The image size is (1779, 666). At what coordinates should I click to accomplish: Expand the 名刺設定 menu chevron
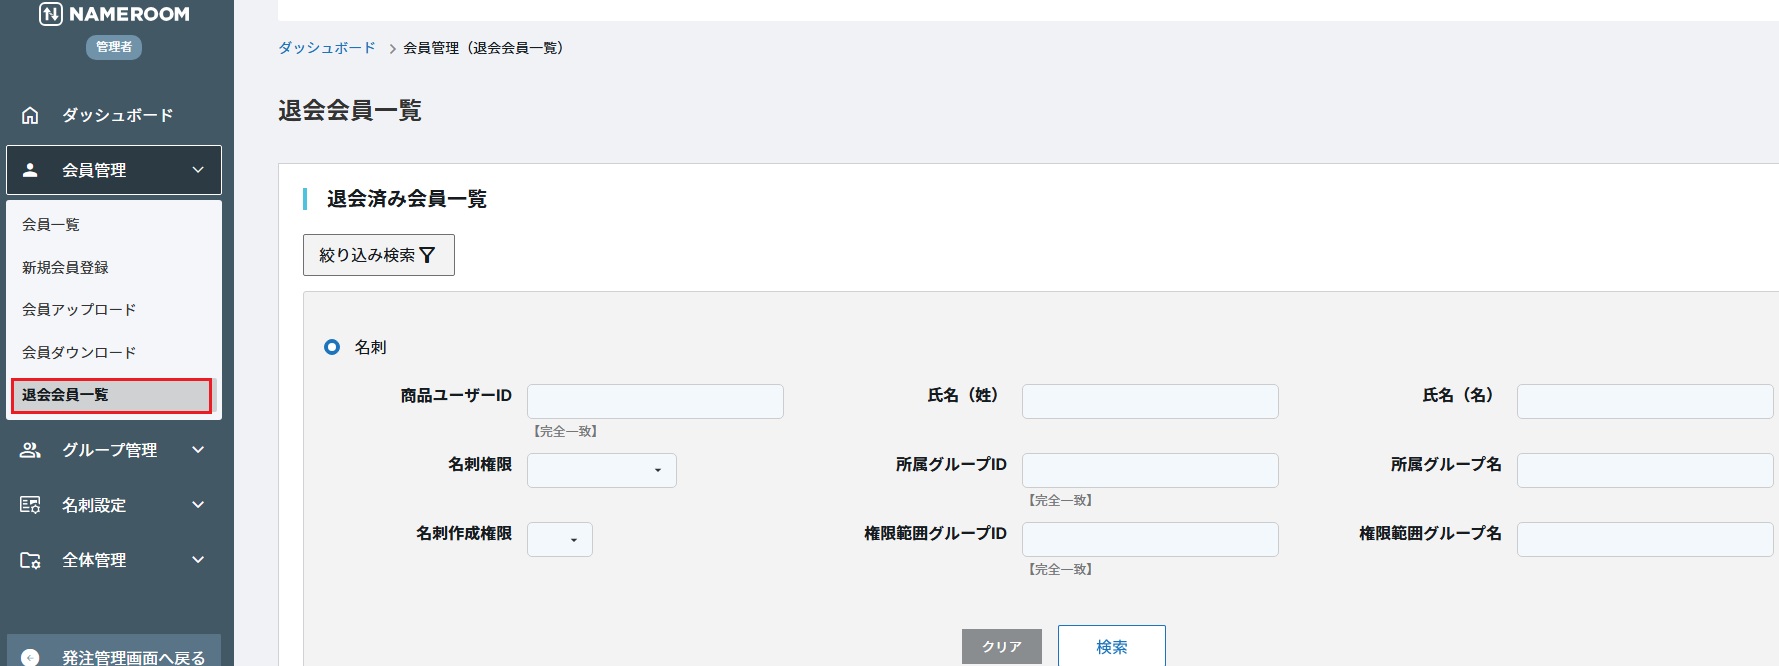point(198,505)
